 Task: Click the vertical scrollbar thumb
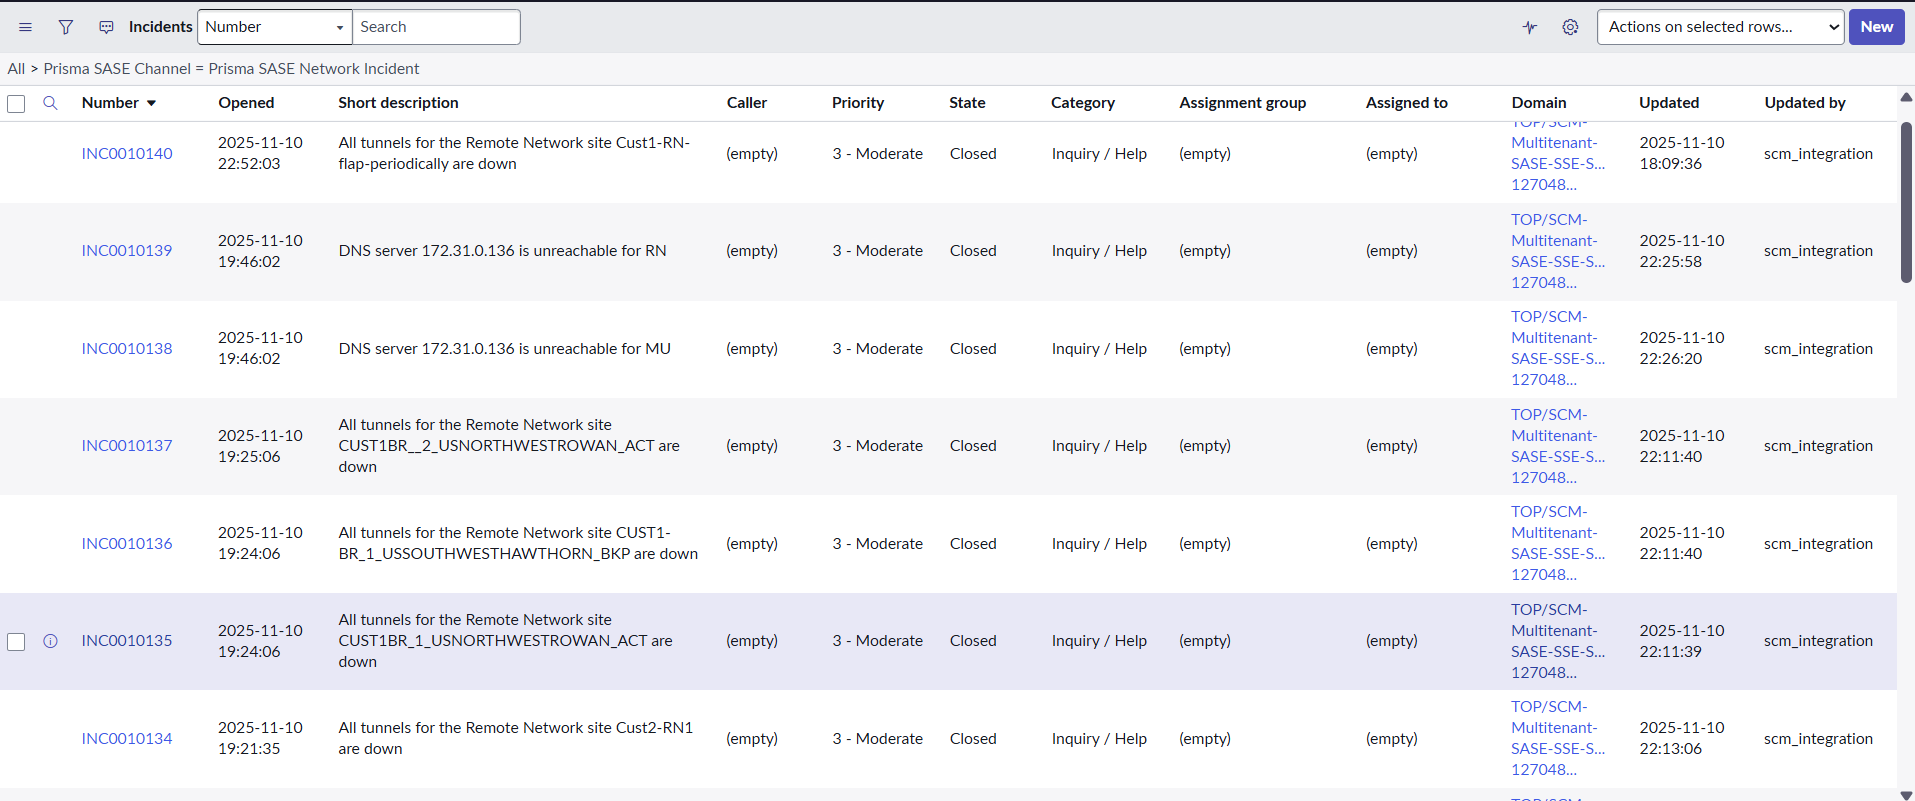click(x=1906, y=200)
